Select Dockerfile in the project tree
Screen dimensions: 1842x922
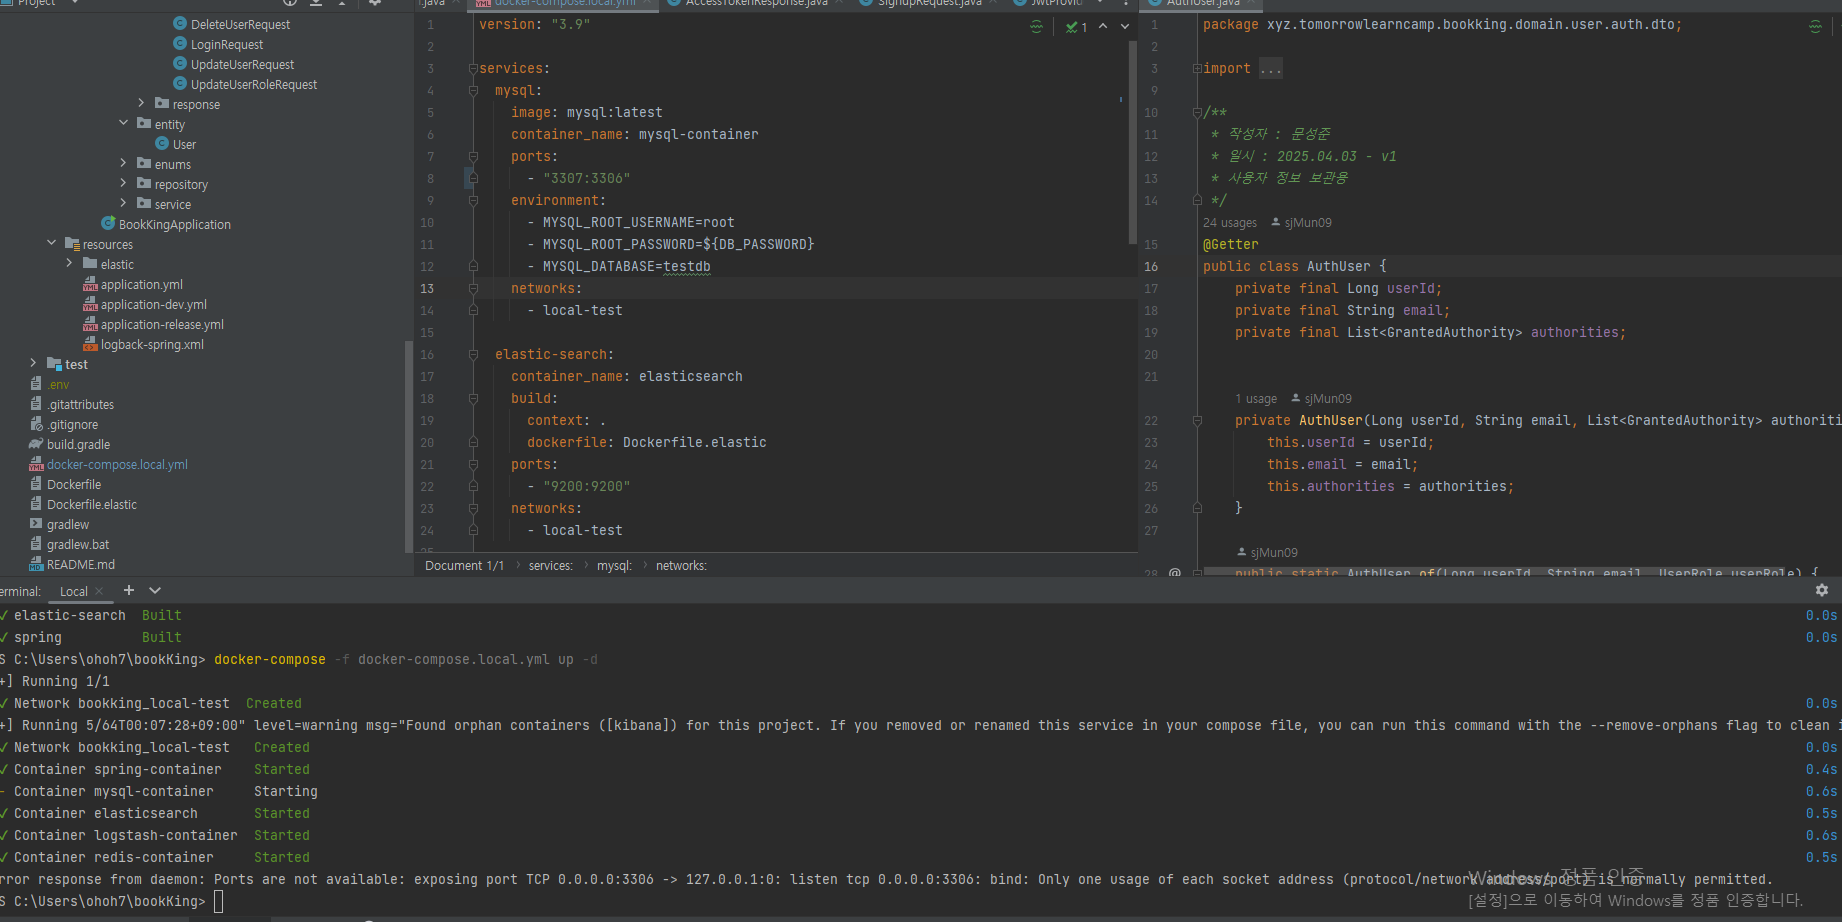tap(74, 485)
